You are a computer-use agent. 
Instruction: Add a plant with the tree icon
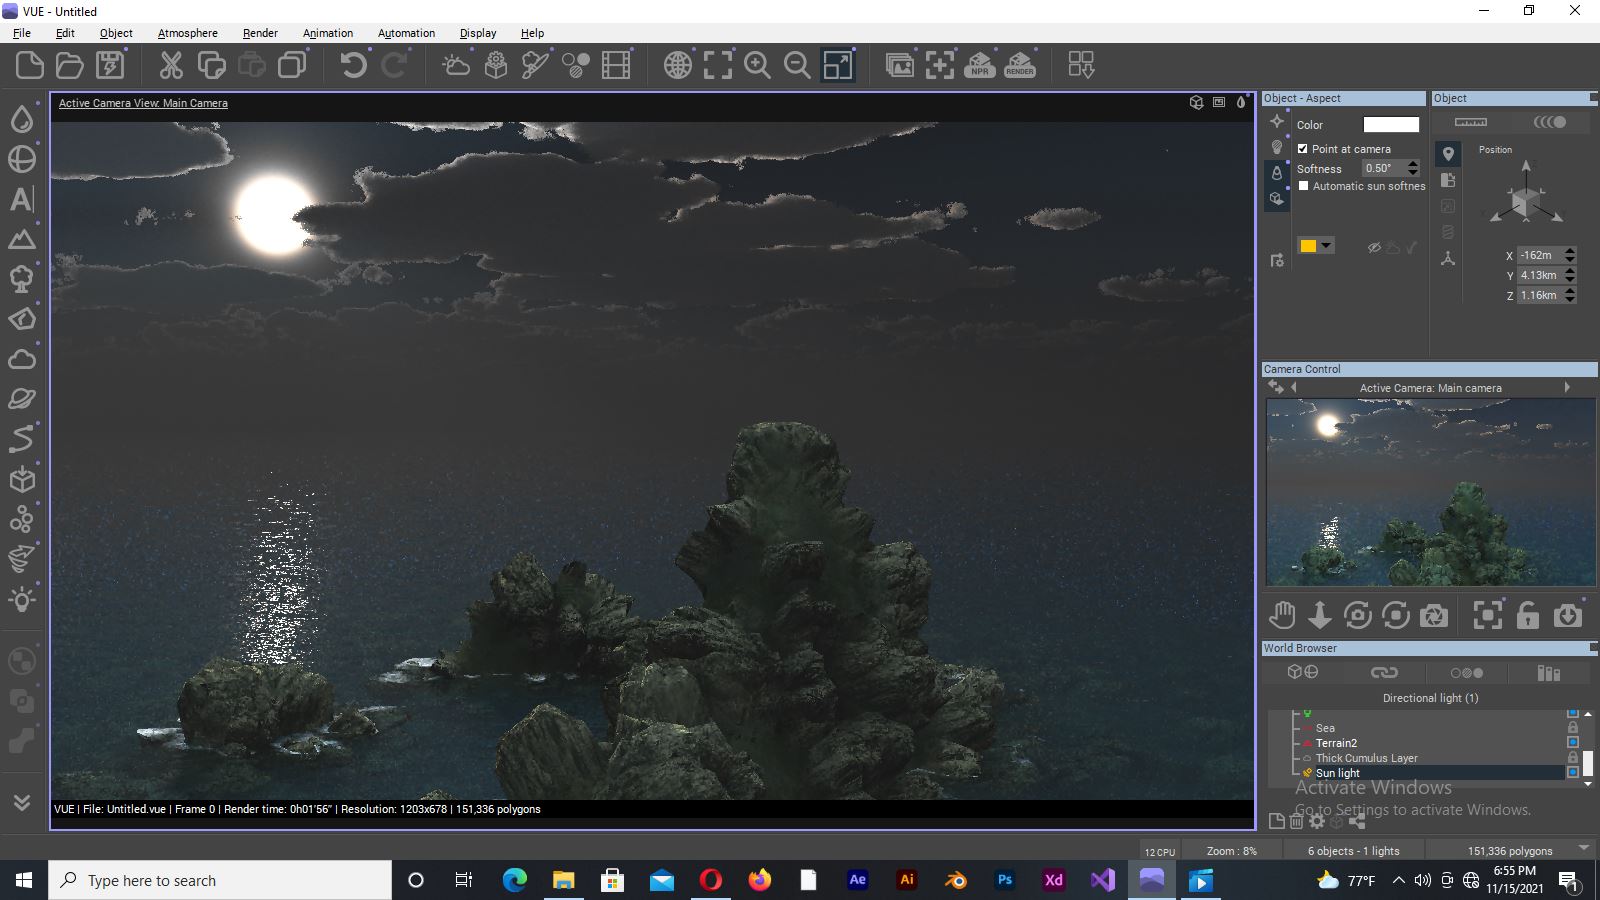pos(22,279)
